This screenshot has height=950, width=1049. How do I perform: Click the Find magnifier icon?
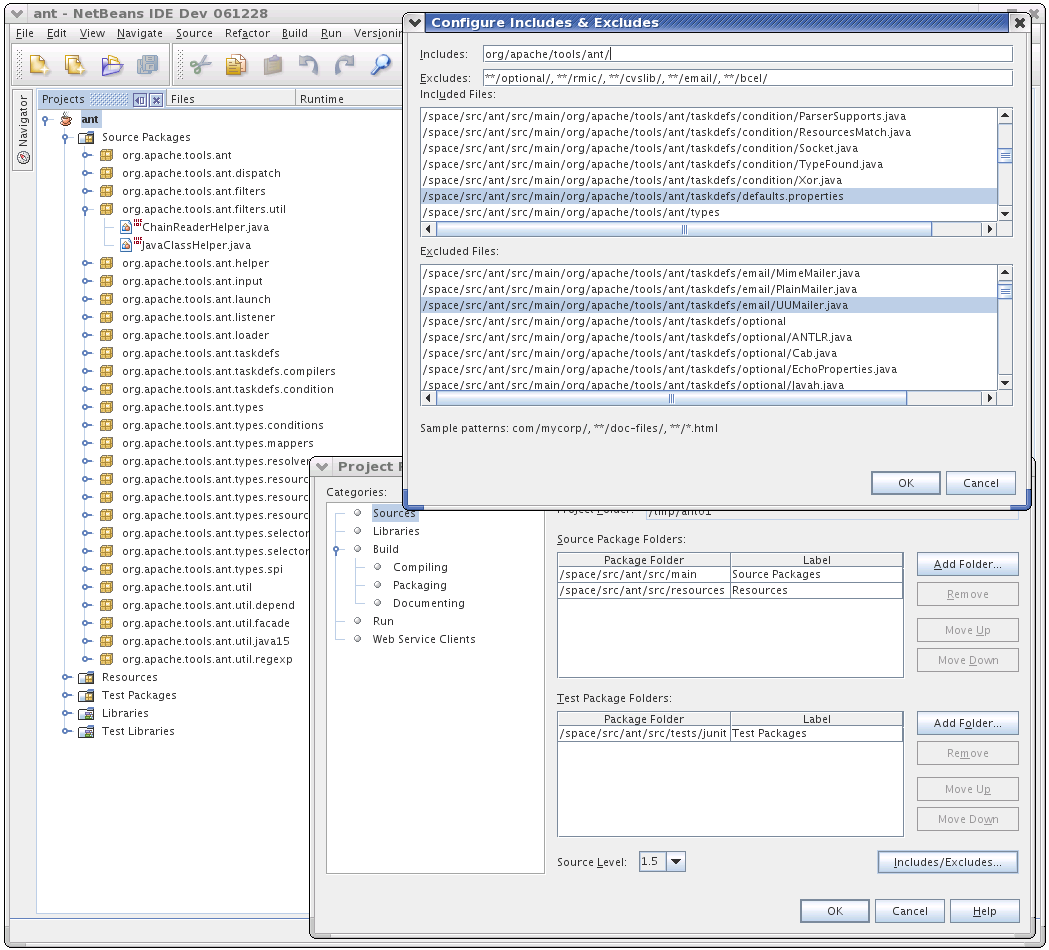(x=381, y=65)
